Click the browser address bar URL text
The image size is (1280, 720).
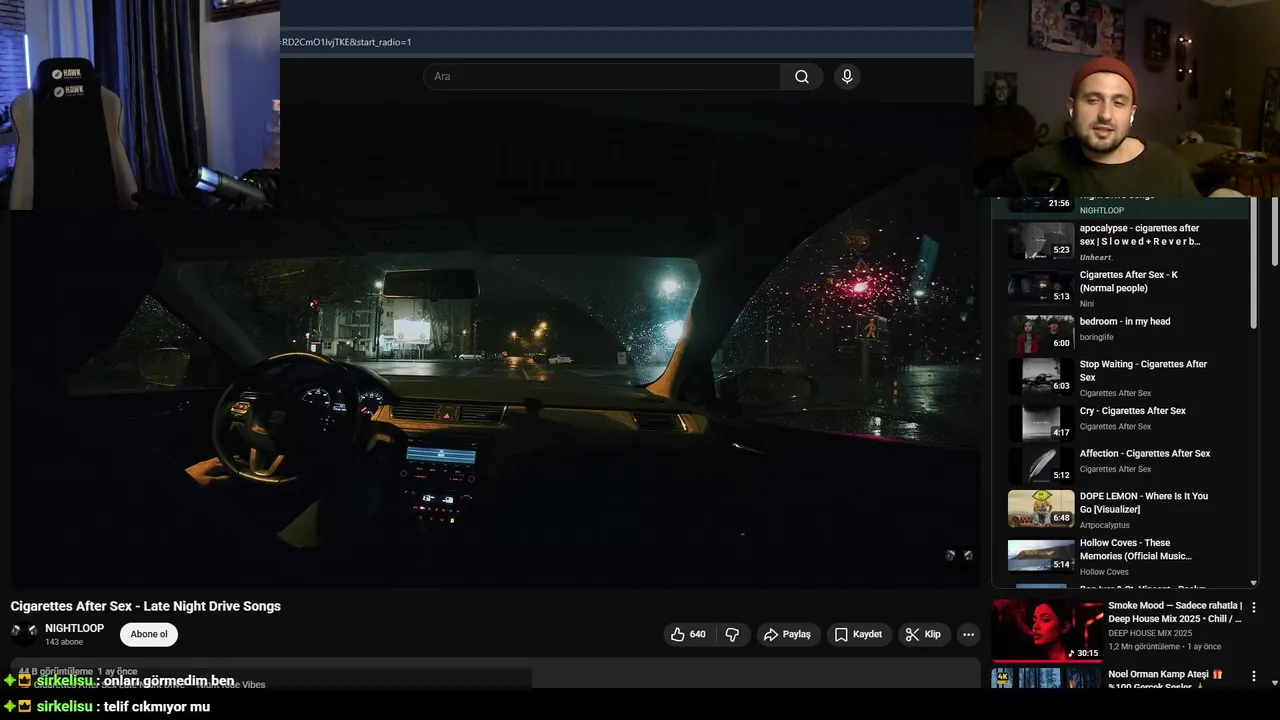tap(347, 42)
